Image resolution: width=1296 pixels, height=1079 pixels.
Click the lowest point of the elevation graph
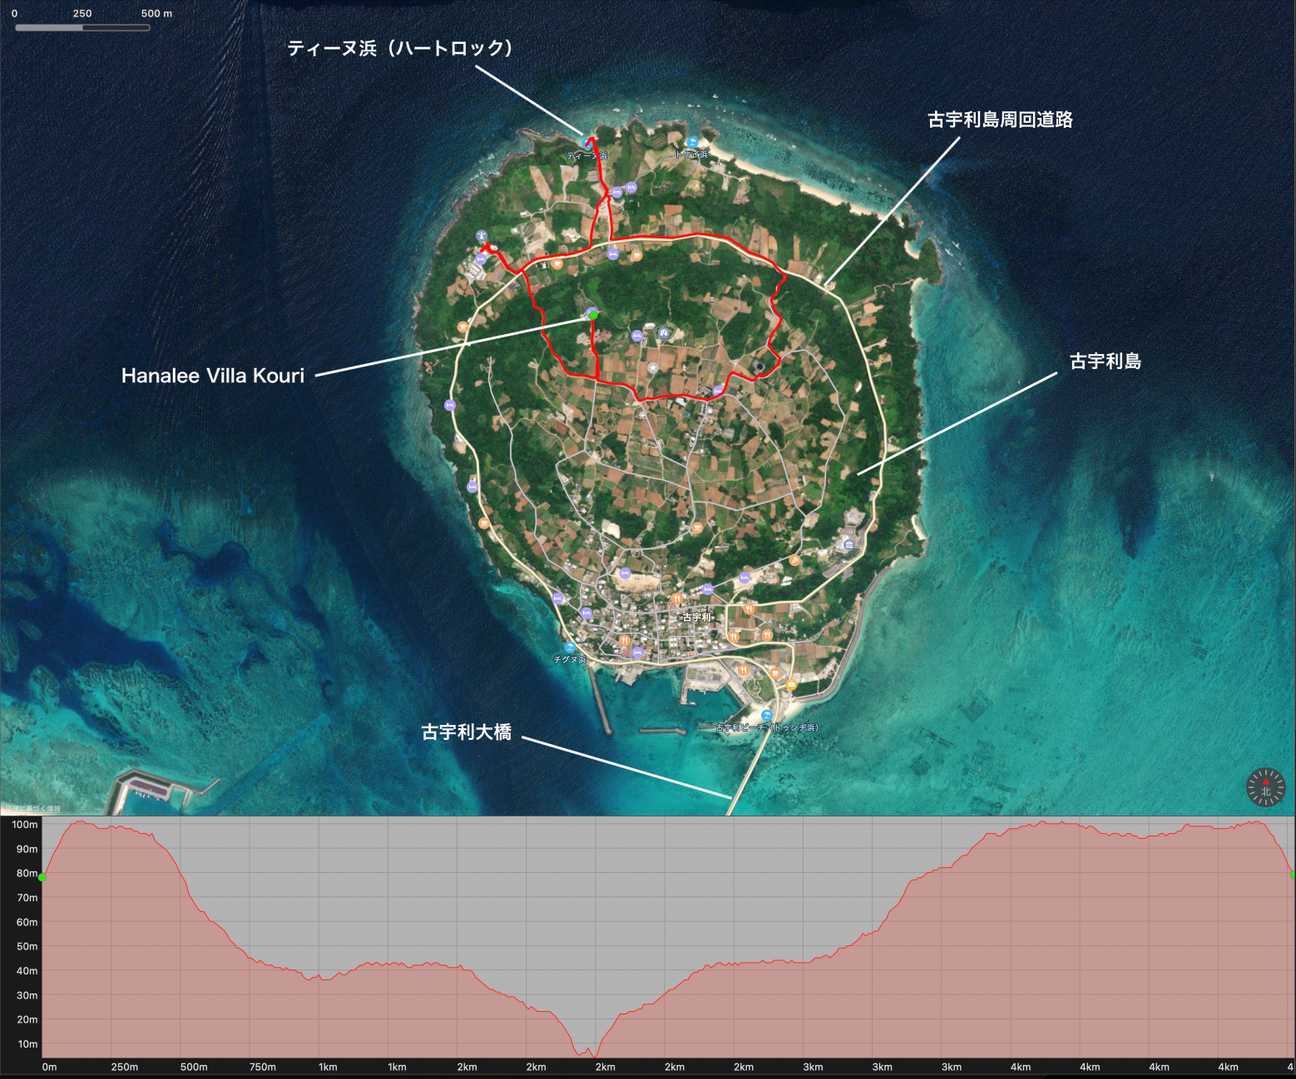pyautogui.click(x=593, y=1054)
